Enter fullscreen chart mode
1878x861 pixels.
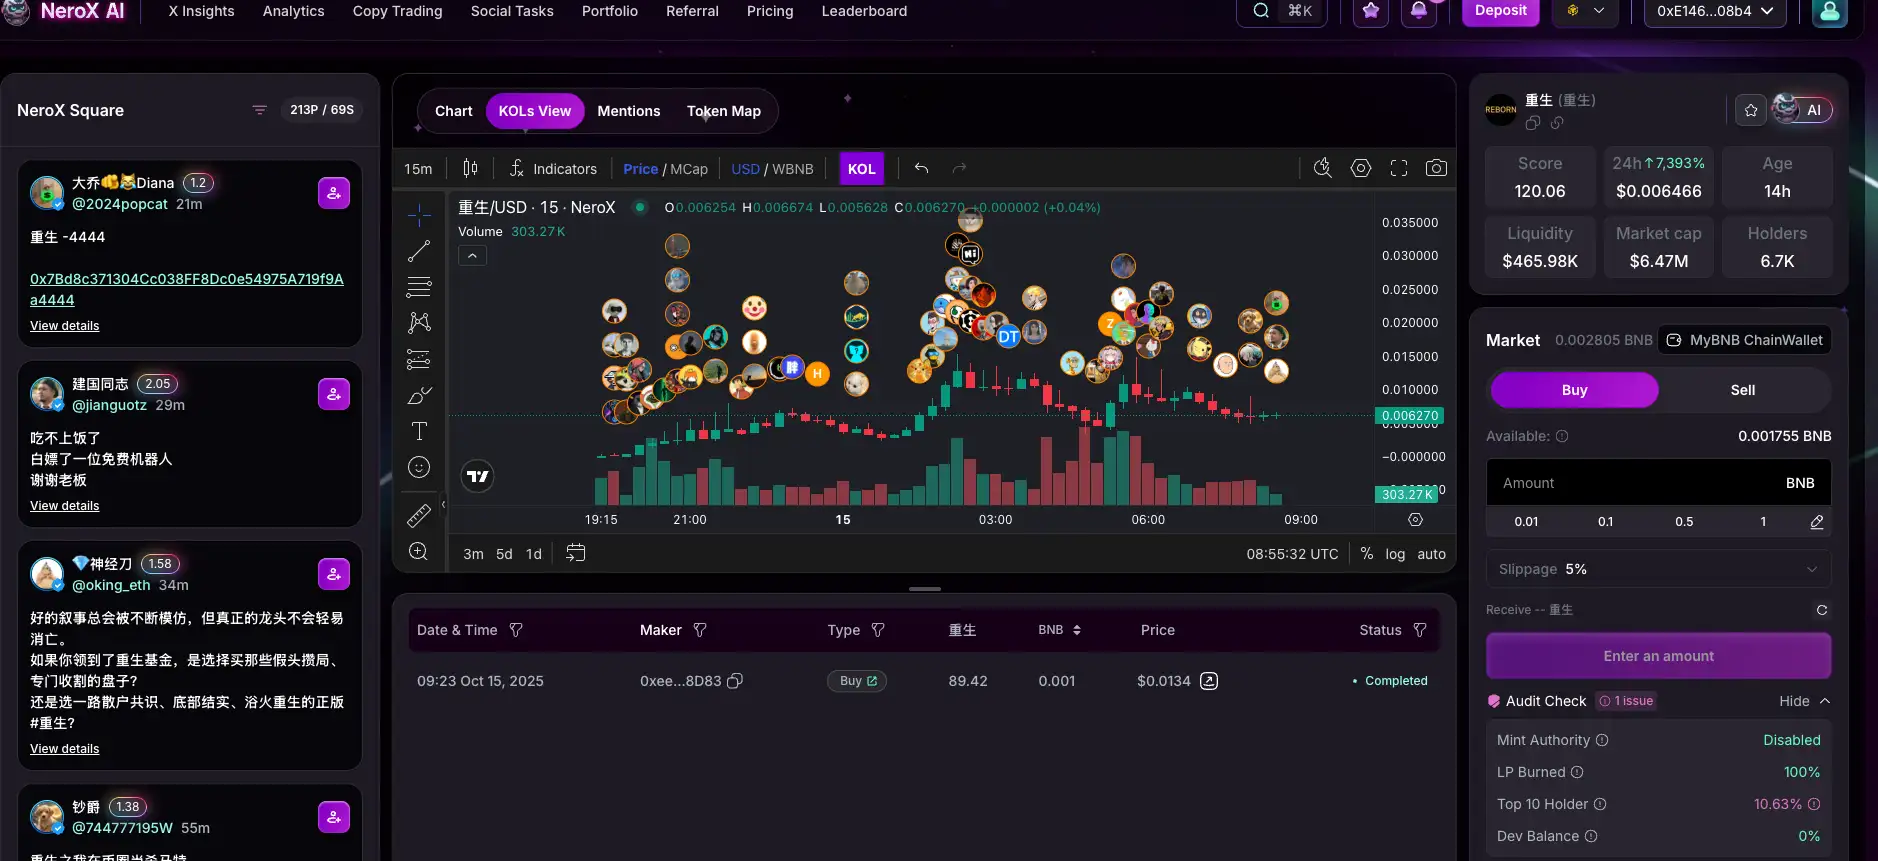tap(1399, 168)
